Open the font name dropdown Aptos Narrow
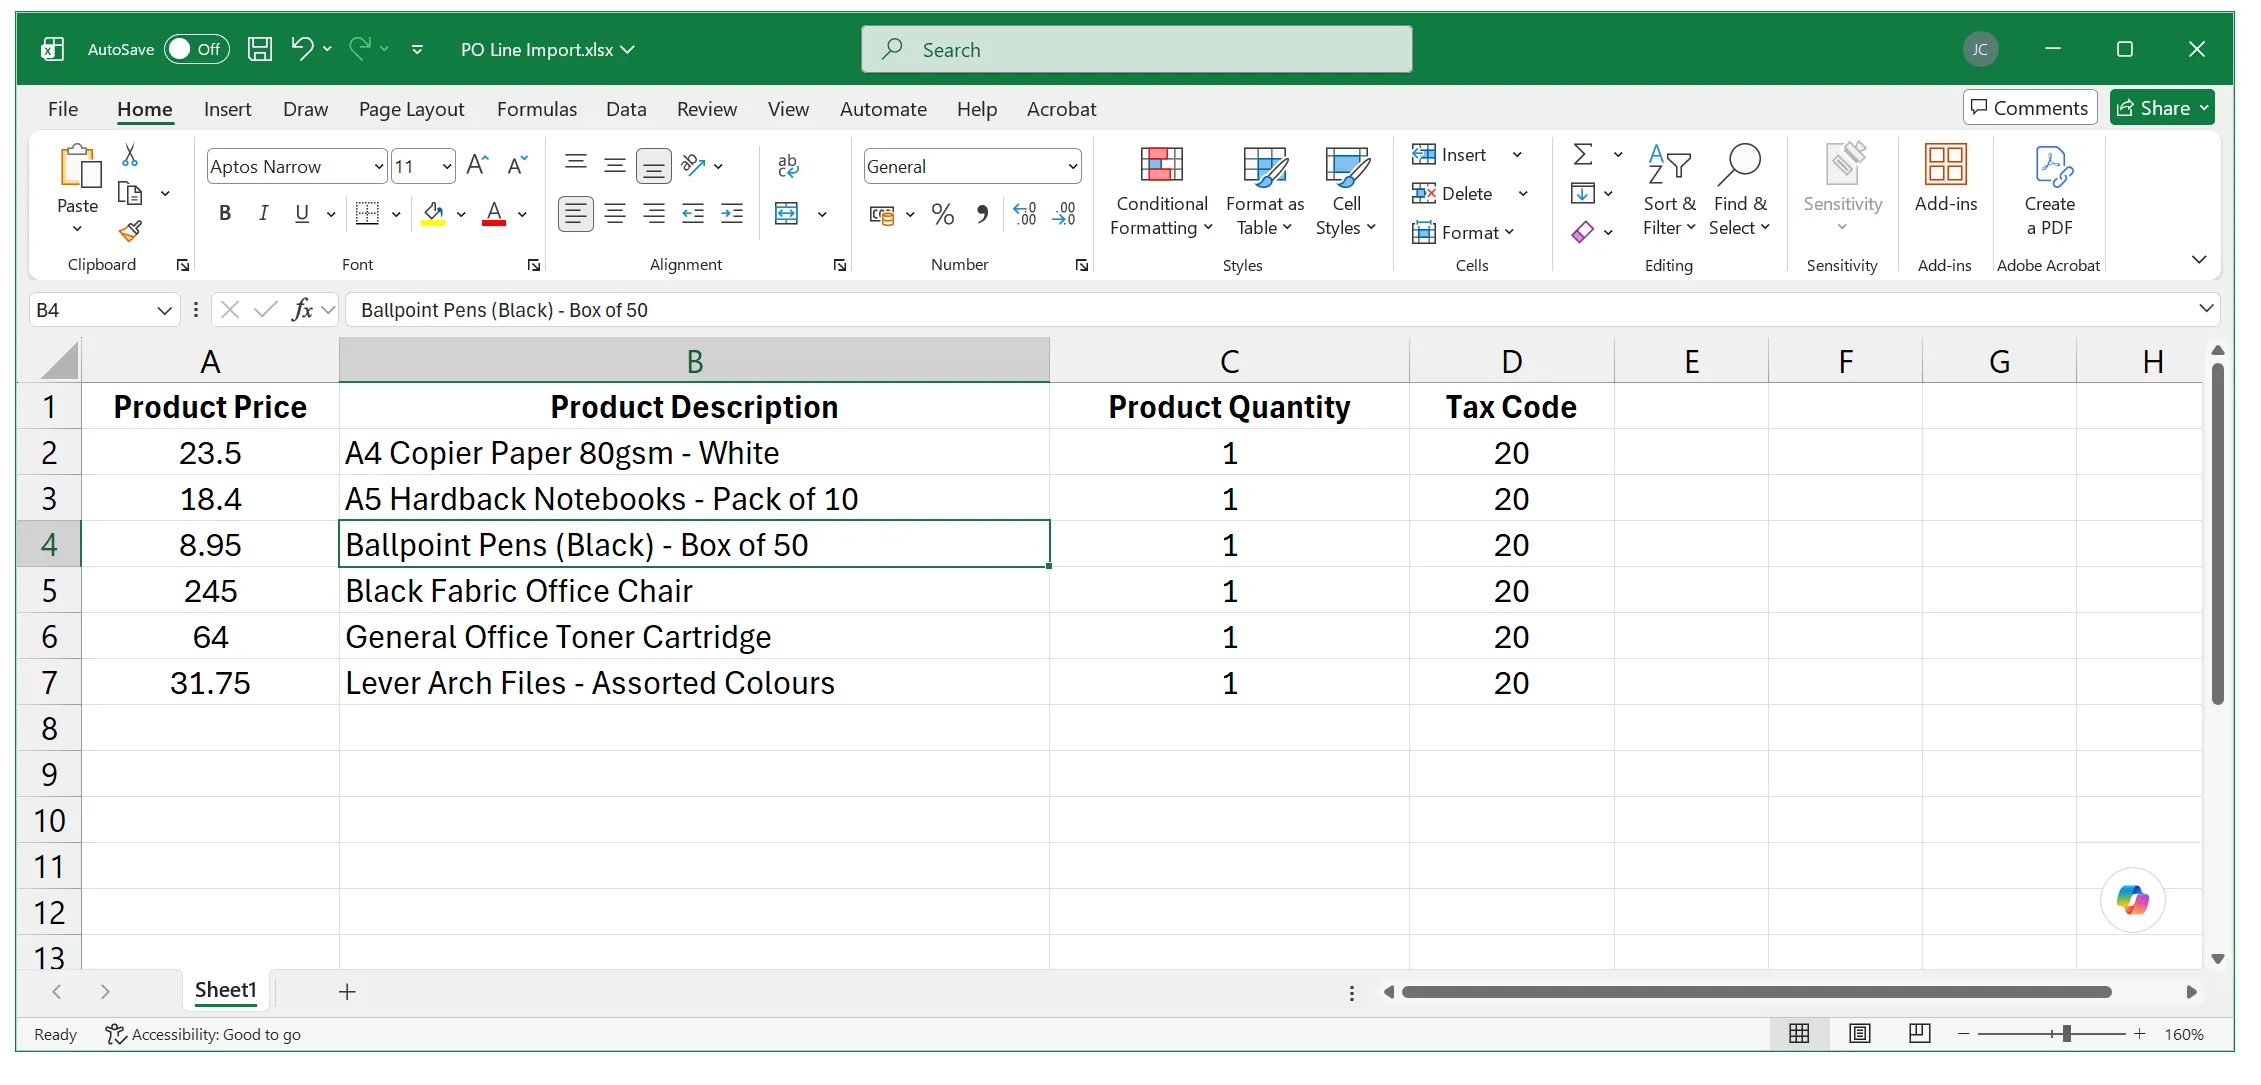The image size is (2261, 1085). tap(379, 167)
